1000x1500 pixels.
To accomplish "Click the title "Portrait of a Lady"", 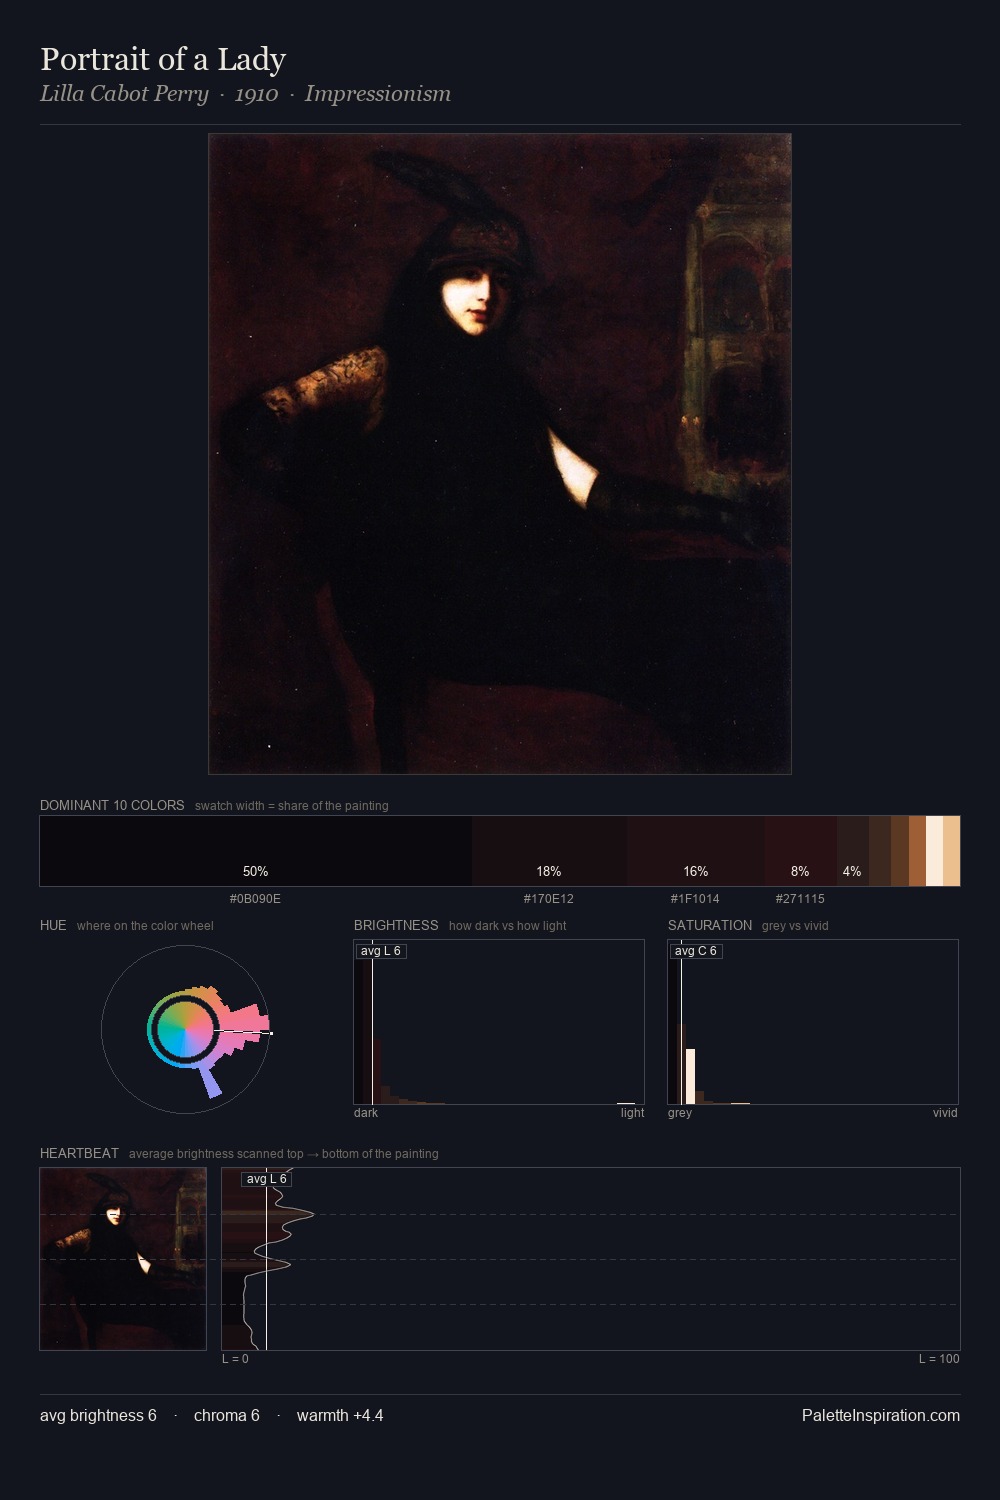I will pos(163,59).
